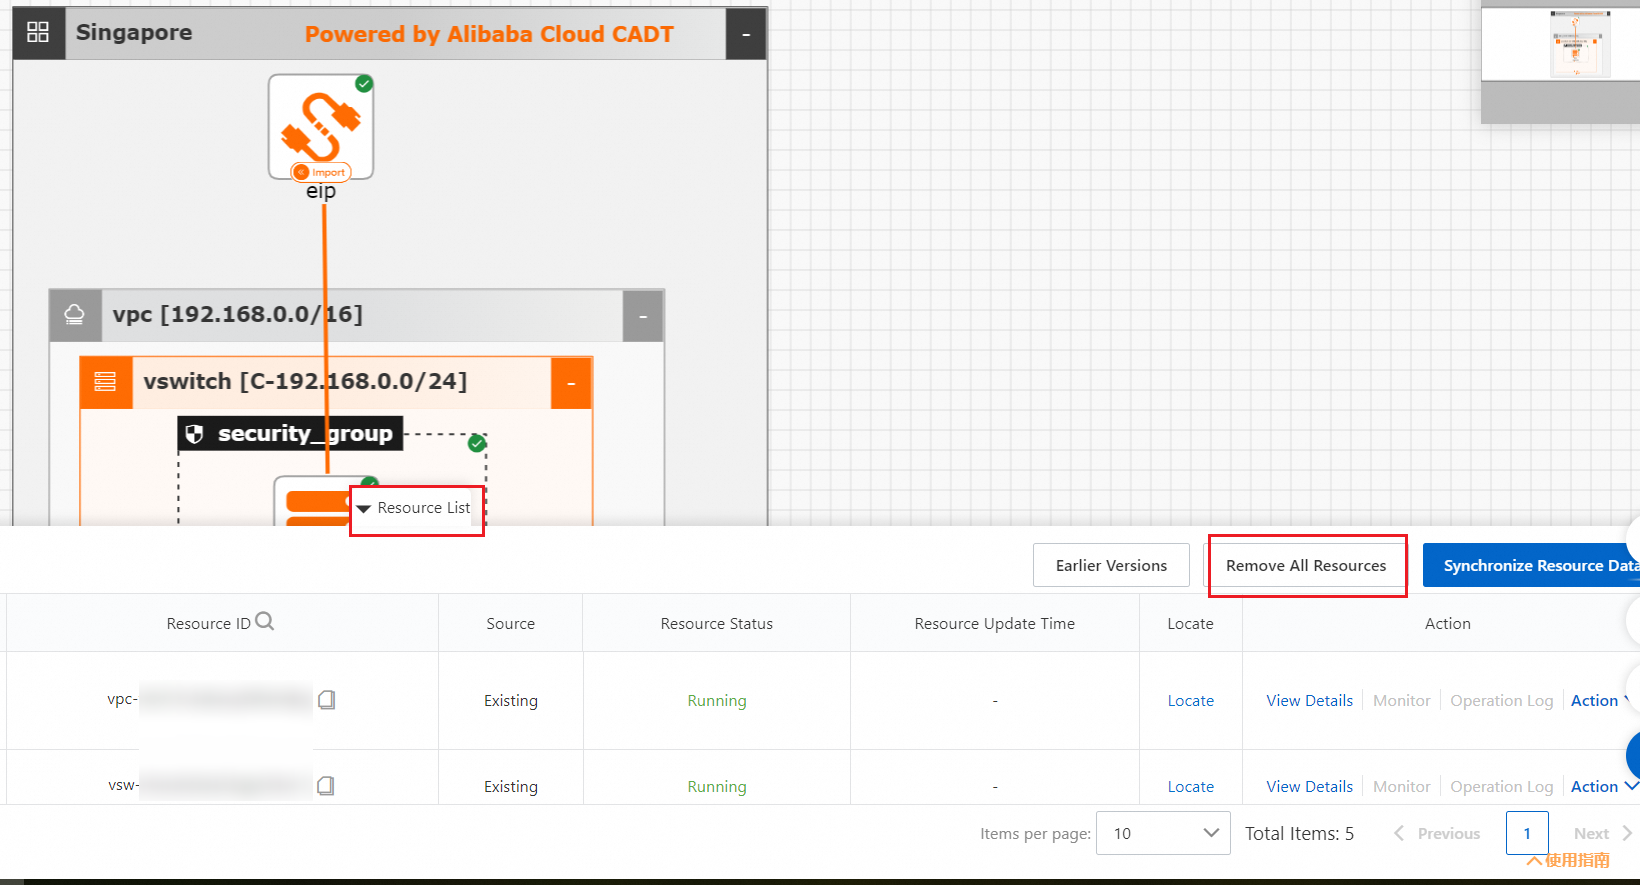The height and width of the screenshot is (885, 1640).
Task: Click the Singapore region title
Action: click(134, 32)
